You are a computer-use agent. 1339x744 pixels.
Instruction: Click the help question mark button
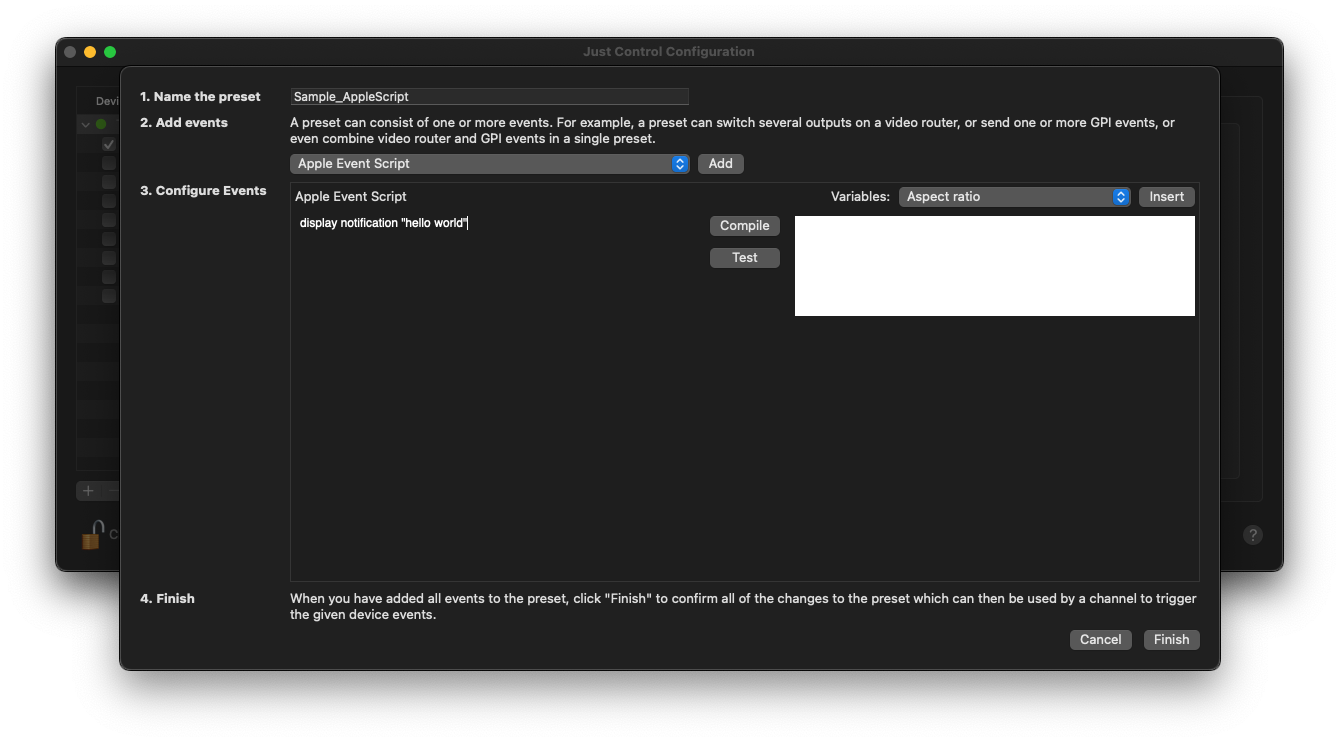tap(1252, 535)
